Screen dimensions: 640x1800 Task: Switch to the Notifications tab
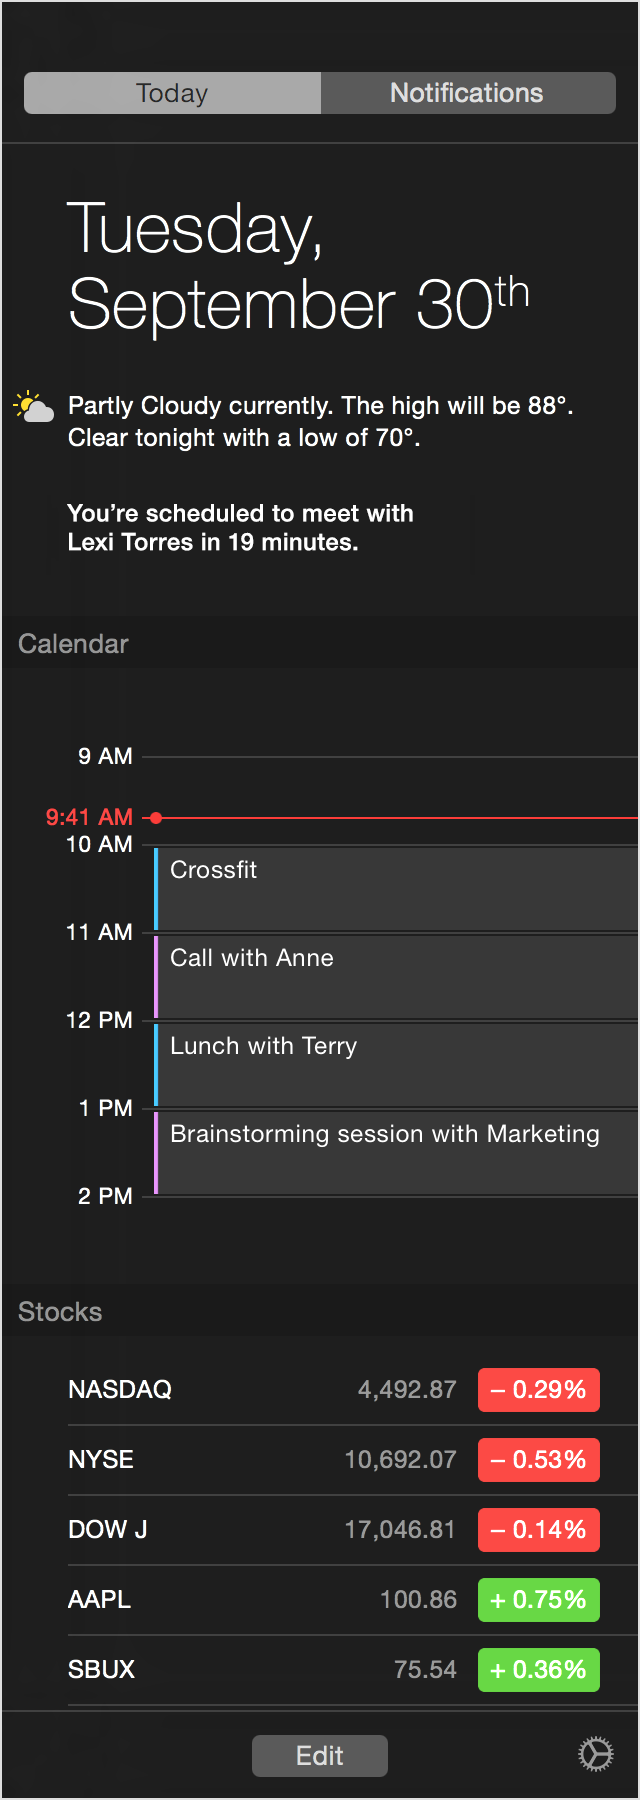[x=468, y=93]
